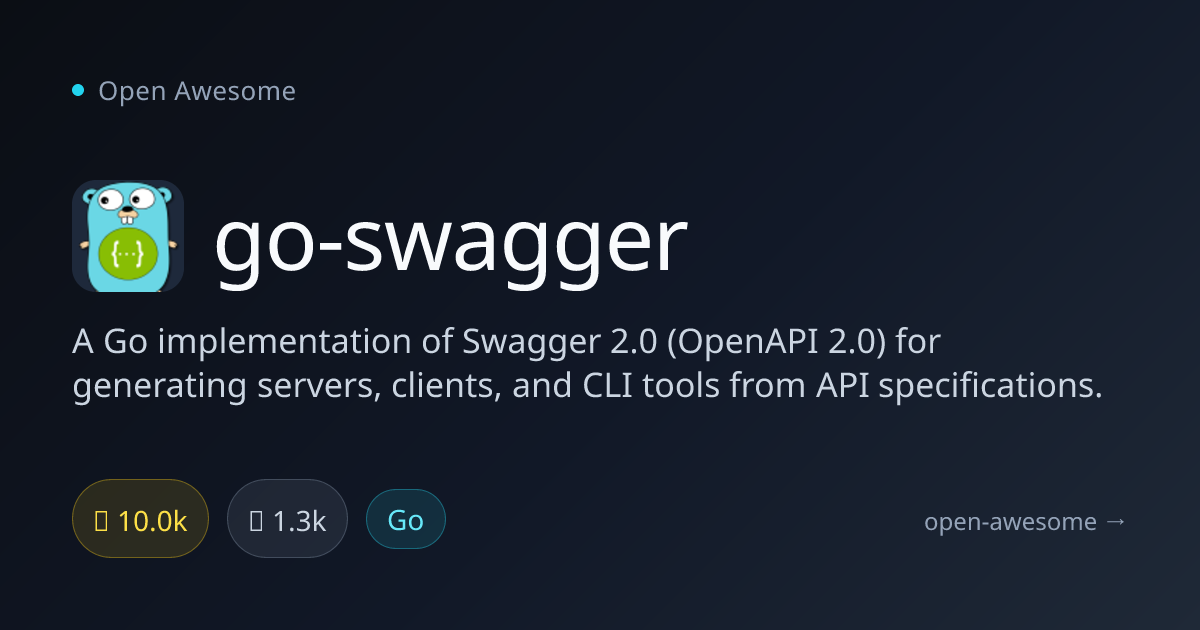Open the open-awesome → link
The width and height of the screenshot is (1200, 630).
click(1026, 521)
